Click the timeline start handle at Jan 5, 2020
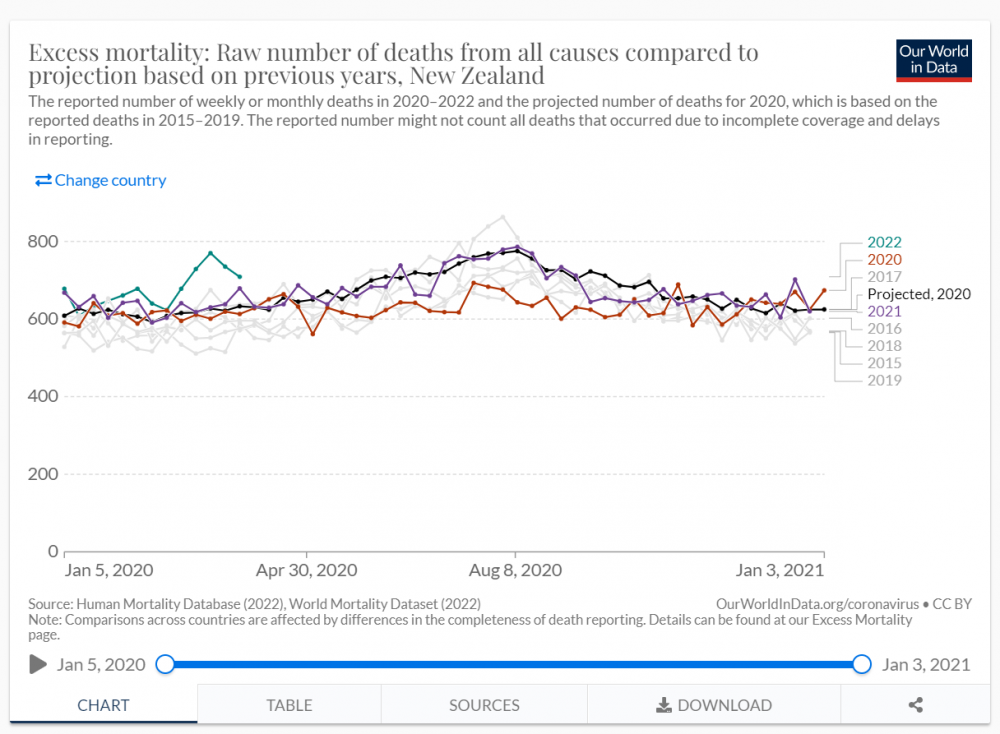This screenshot has width=1000, height=734. pos(165,664)
